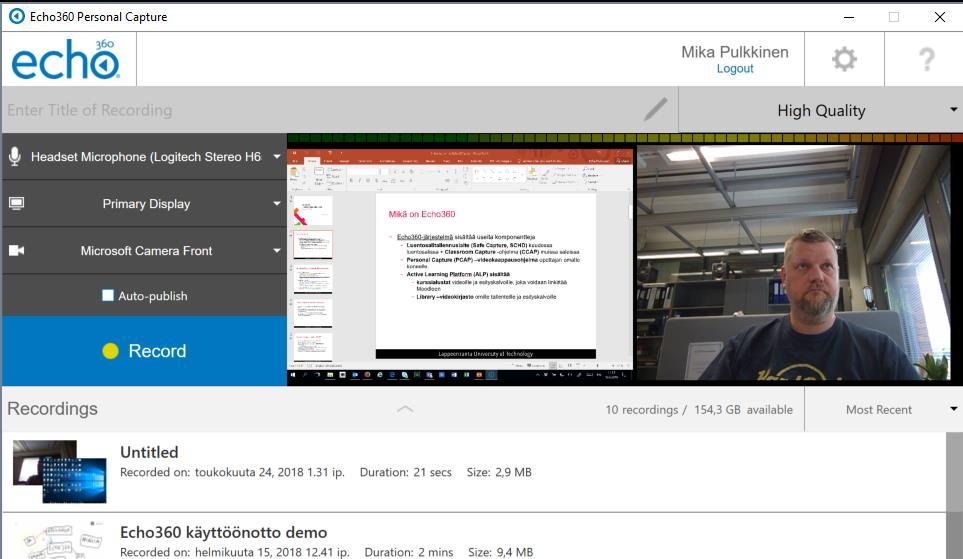
Task: Click the echo360 logo
Action: coord(66,60)
